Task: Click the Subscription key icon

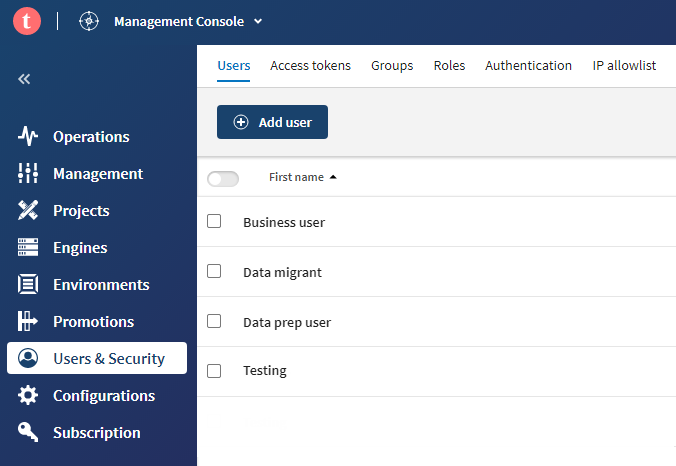Action: (28, 433)
